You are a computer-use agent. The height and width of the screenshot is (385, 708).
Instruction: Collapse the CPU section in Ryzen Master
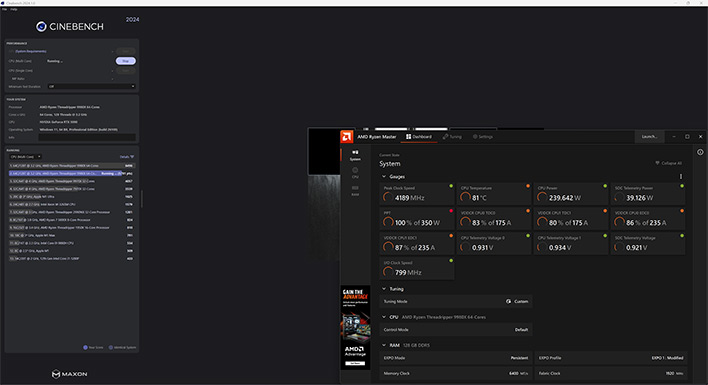click(384, 317)
